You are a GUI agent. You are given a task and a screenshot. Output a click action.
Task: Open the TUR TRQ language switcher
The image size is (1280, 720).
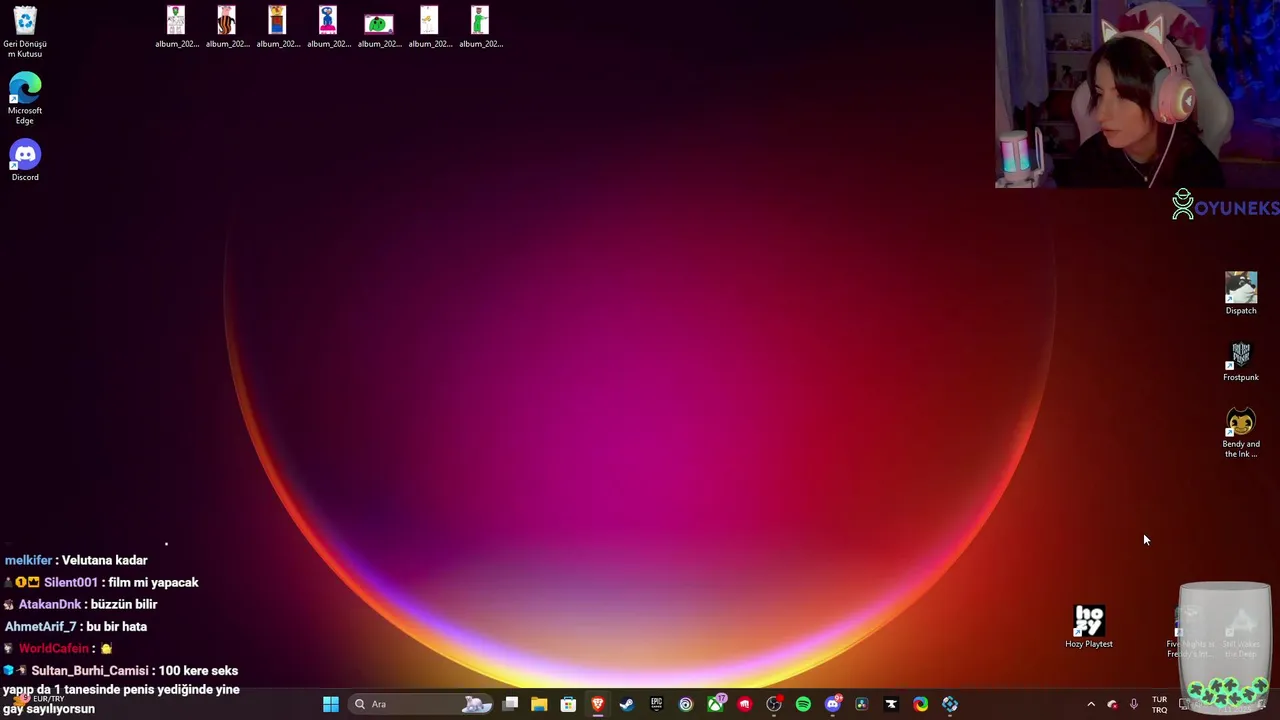click(x=1160, y=704)
